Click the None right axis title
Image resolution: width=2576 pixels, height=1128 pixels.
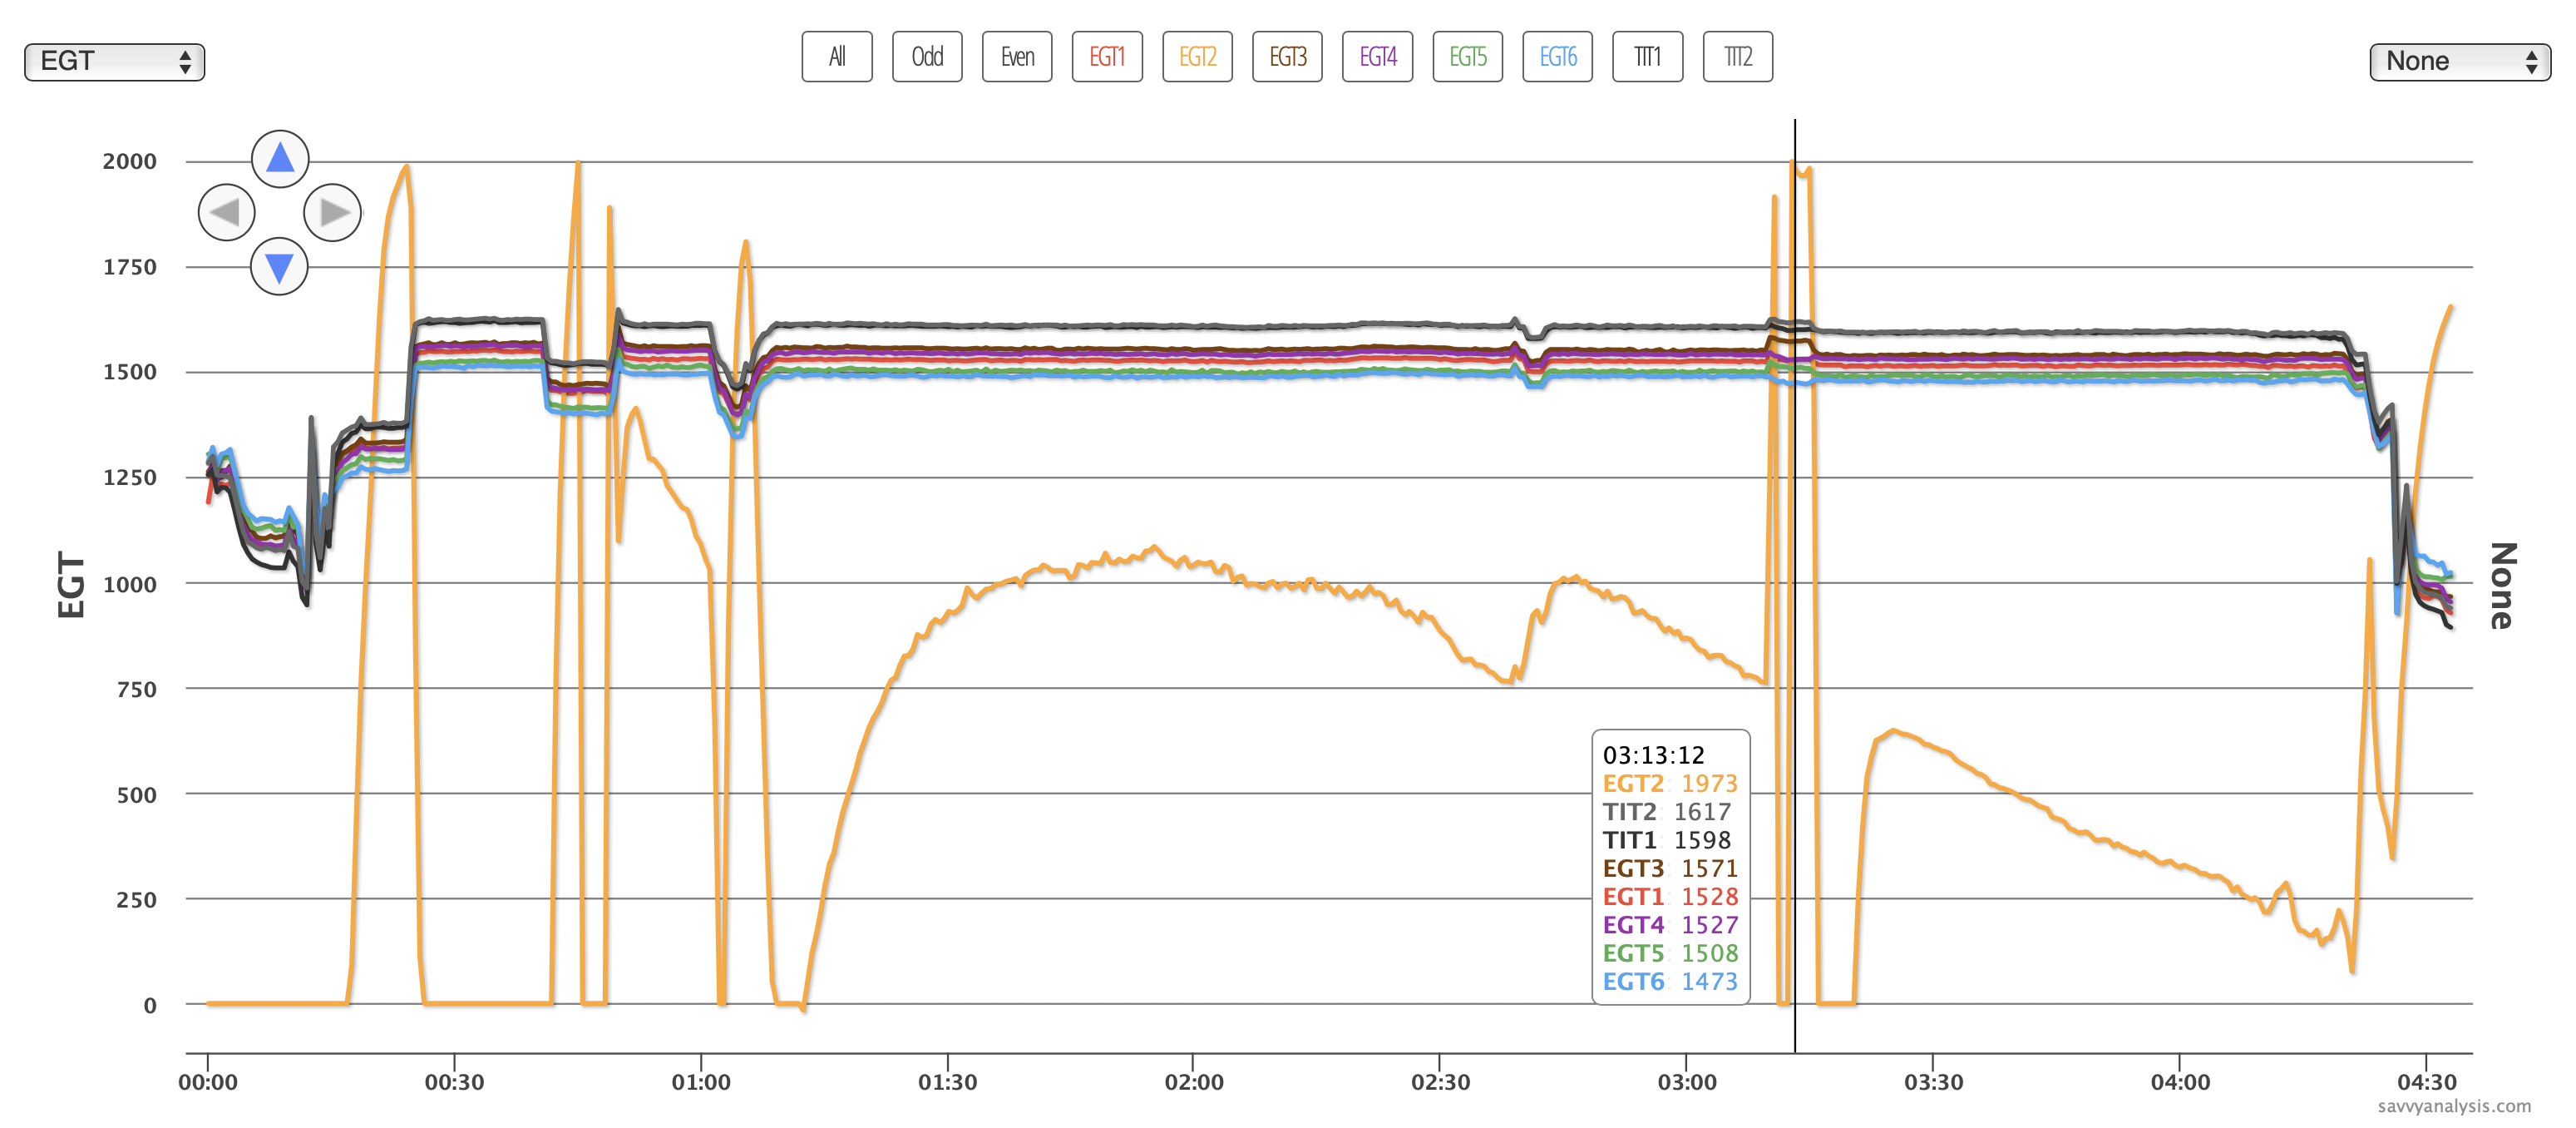tap(2502, 585)
